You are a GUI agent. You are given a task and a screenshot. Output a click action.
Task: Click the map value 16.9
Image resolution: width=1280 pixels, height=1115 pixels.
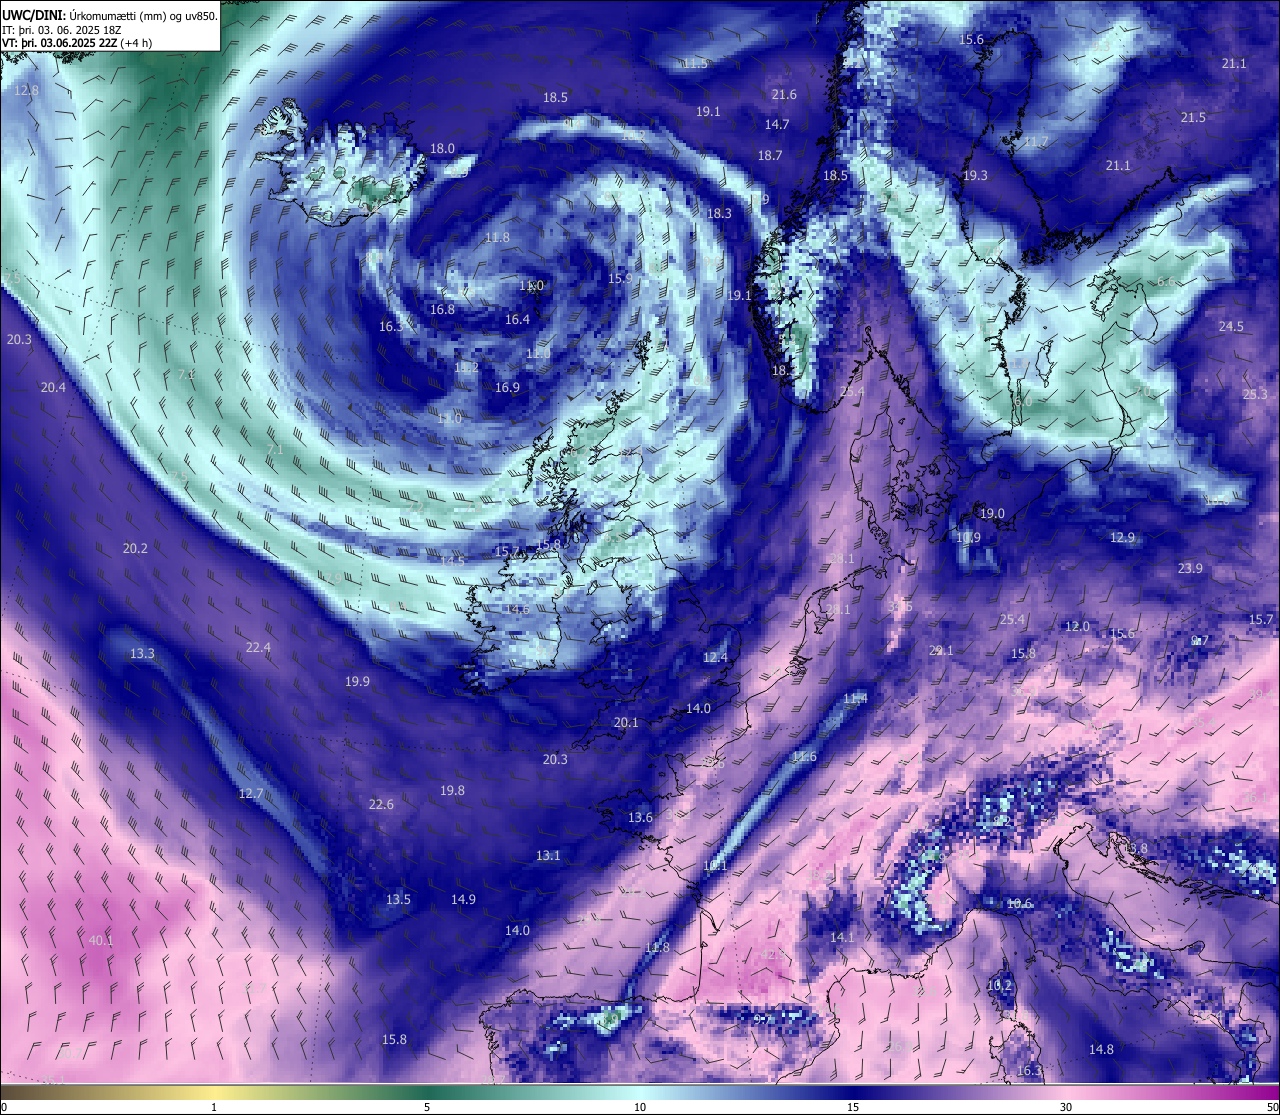coord(507,388)
